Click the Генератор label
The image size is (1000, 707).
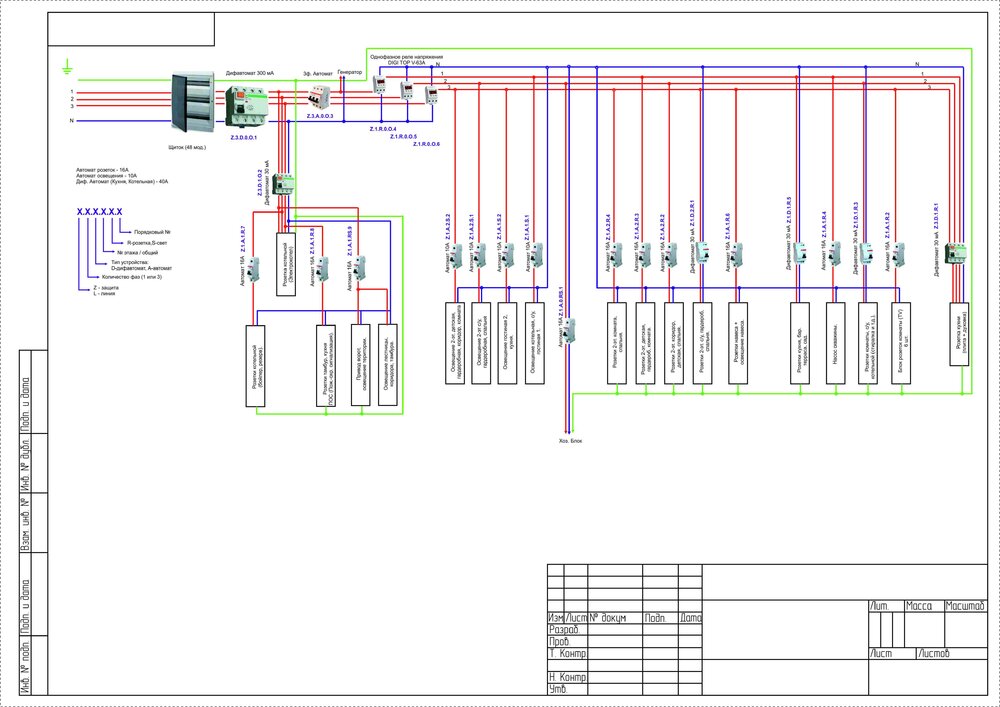click(x=349, y=72)
